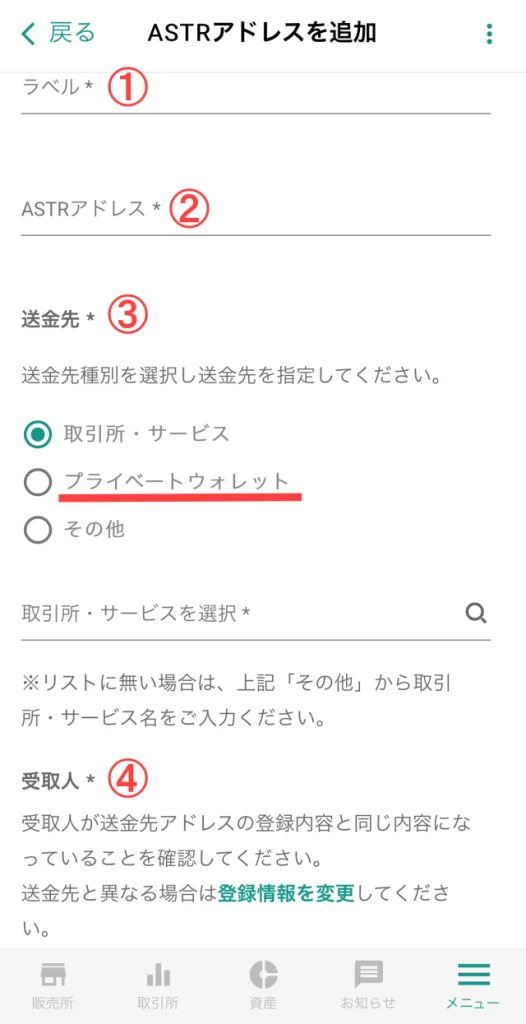Tap the 資産 pie chart icon
Image resolution: width=526 pixels, height=1024 pixels.
(263, 975)
